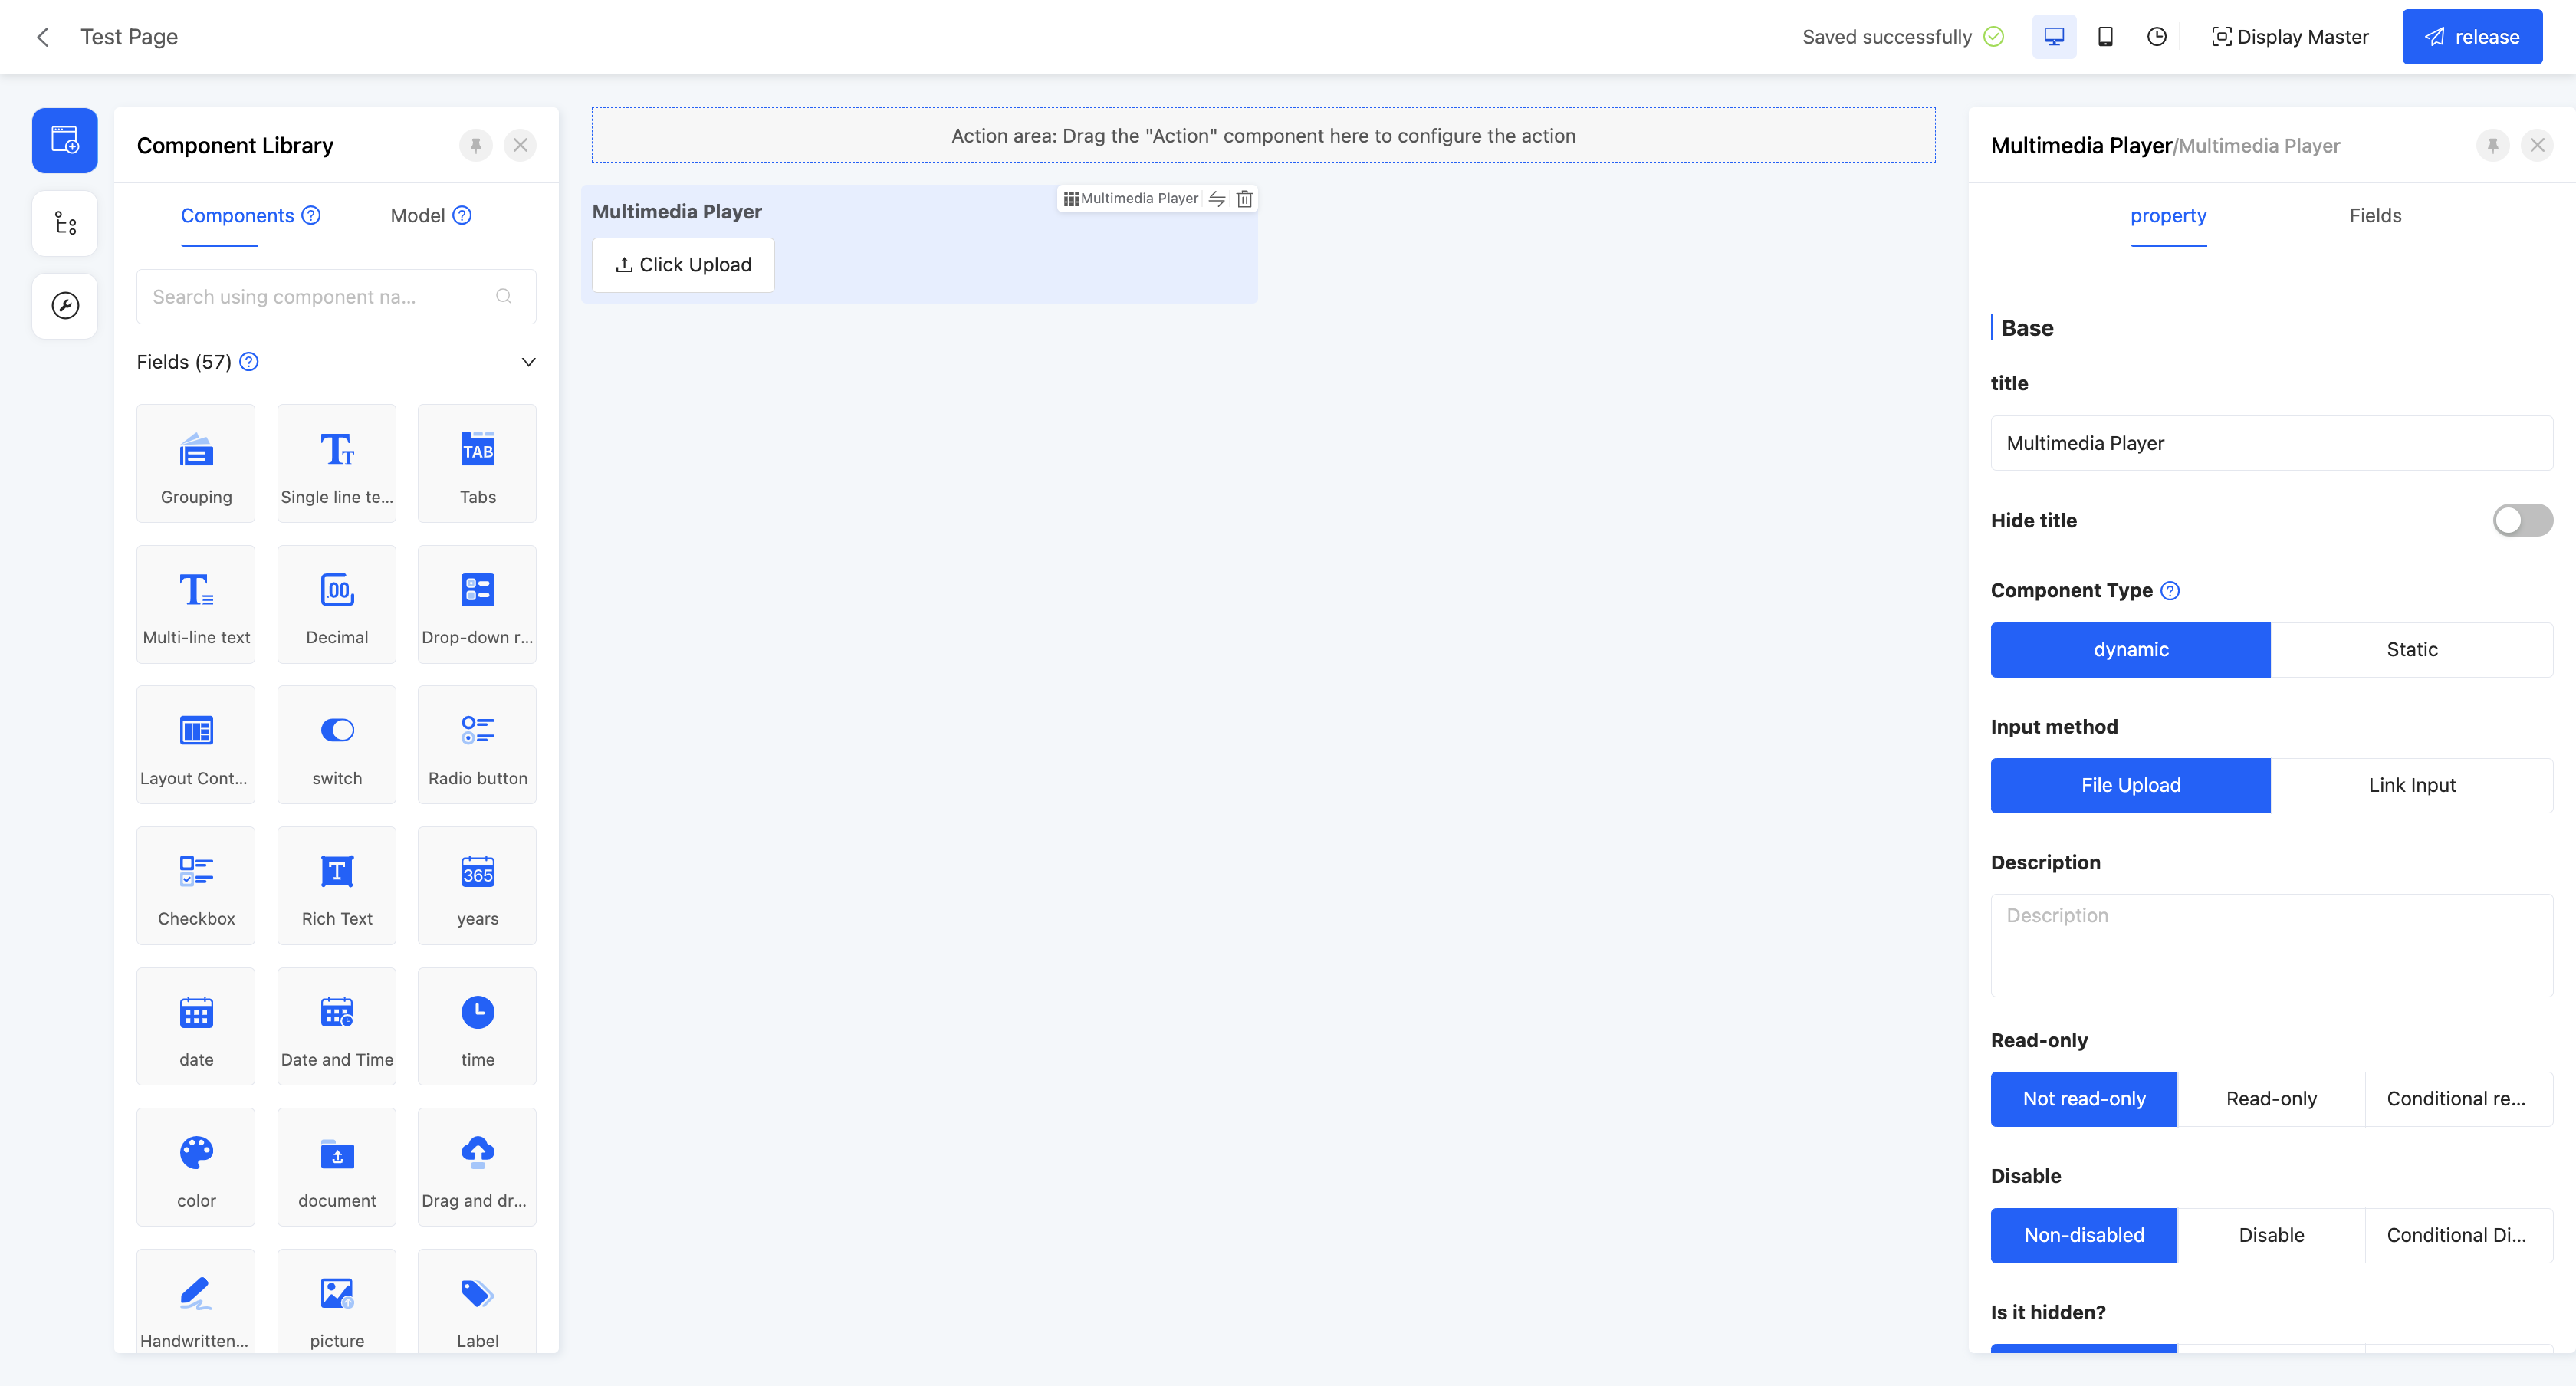Choose Link Input as input method
The width and height of the screenshot is (2576, 1386).
[x=2411, y=786]
